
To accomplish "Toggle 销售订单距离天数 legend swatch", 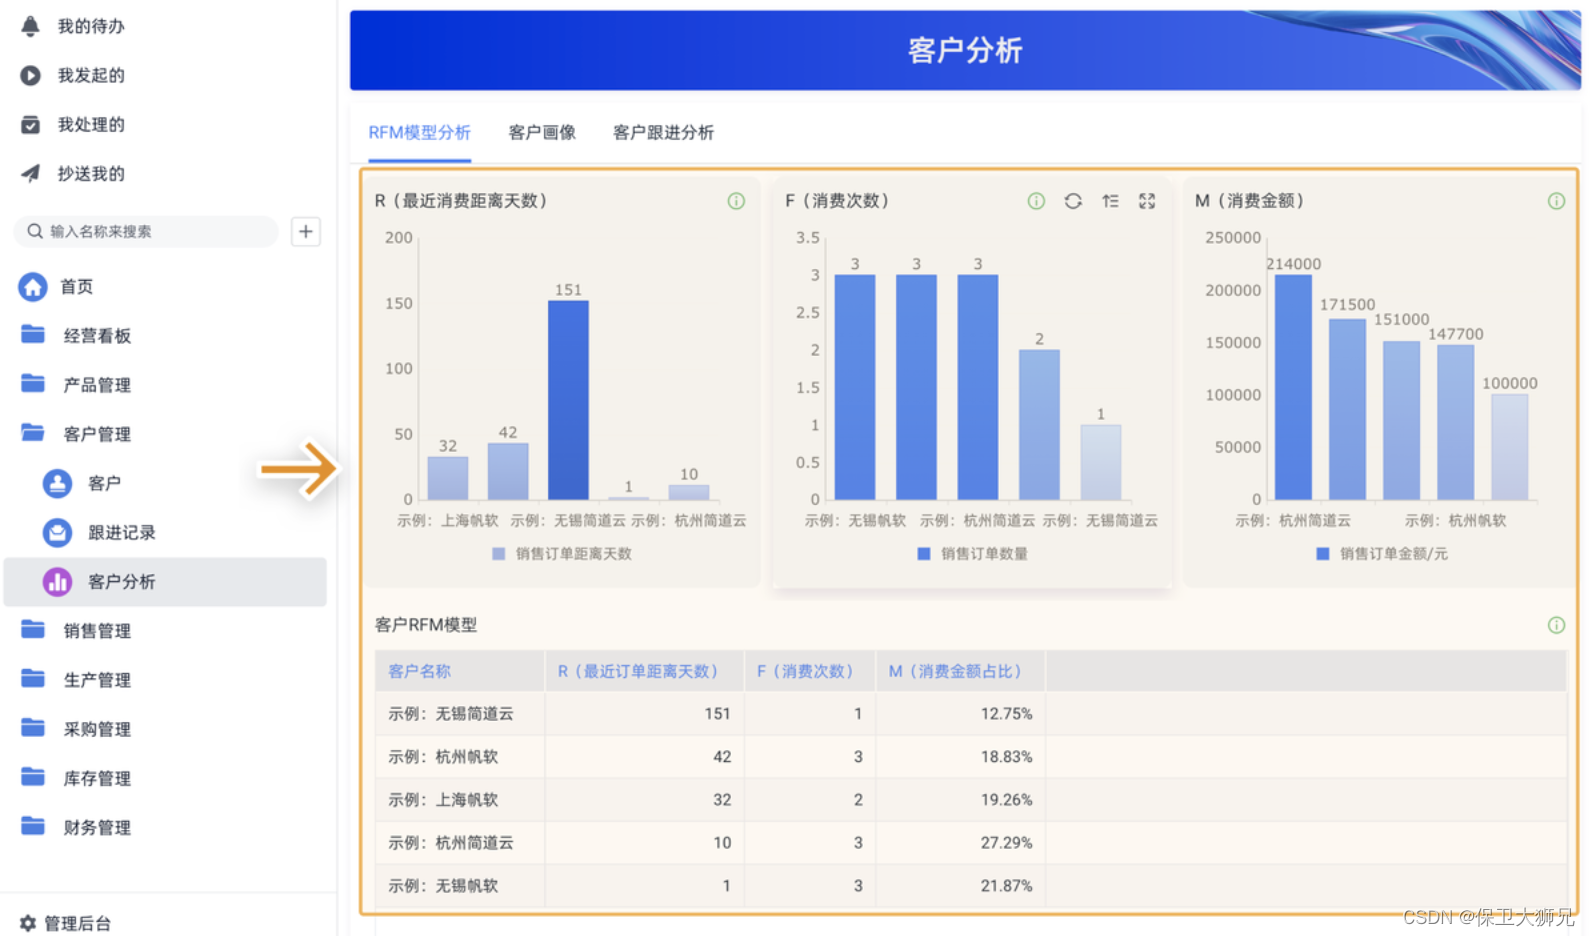I will (498, 553).
